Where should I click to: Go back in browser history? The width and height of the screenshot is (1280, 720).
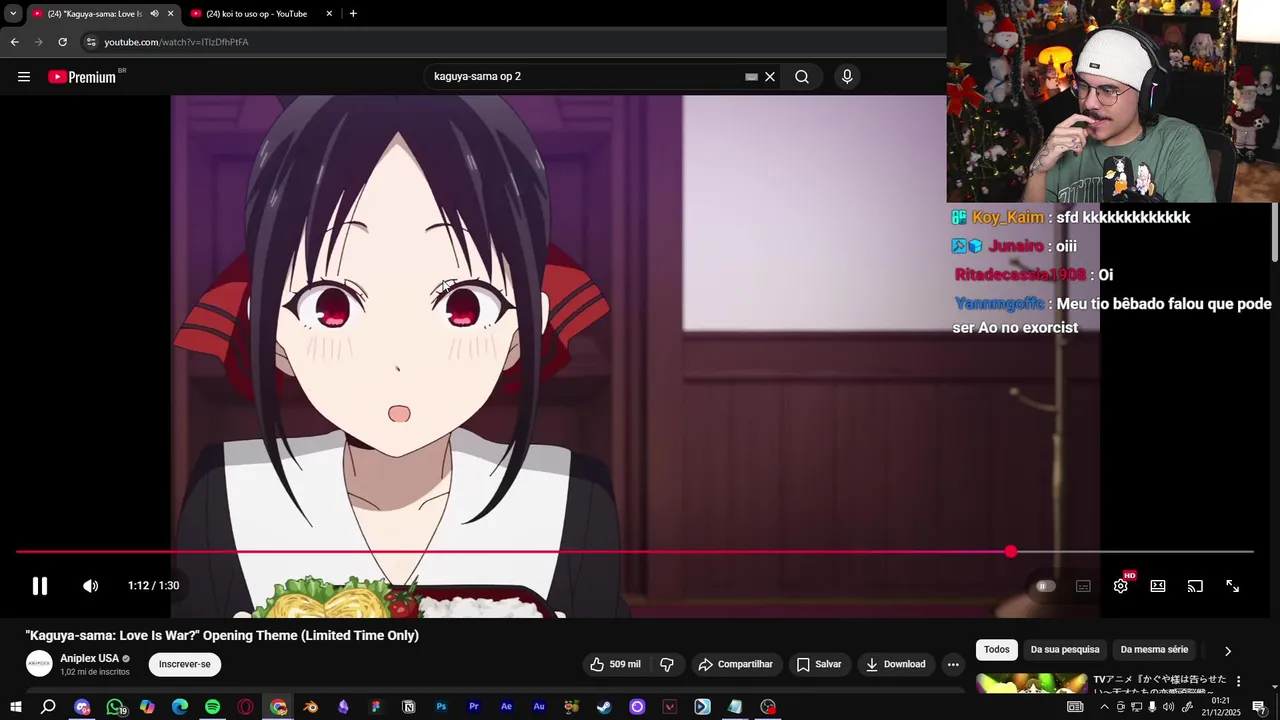coord(14,42)
